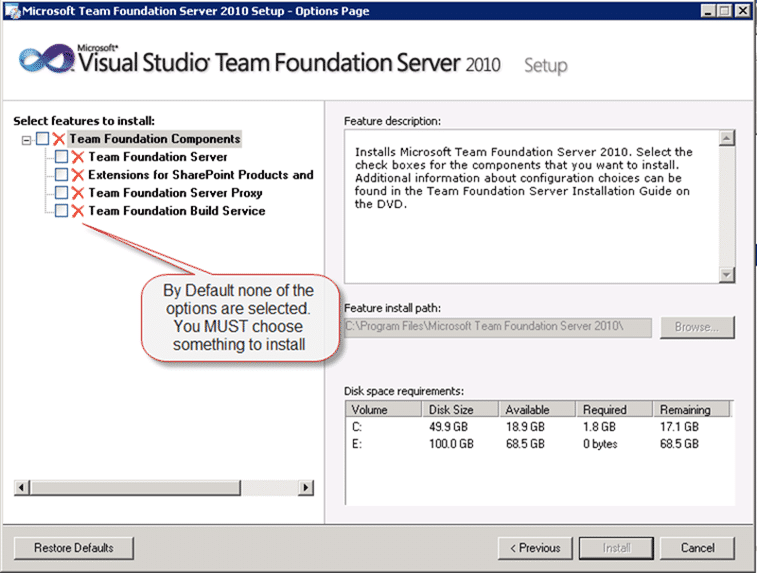The width and height of the screenshot is (757, 573).
Task: Go back with the Previous button
Action: tap(535, 548)
